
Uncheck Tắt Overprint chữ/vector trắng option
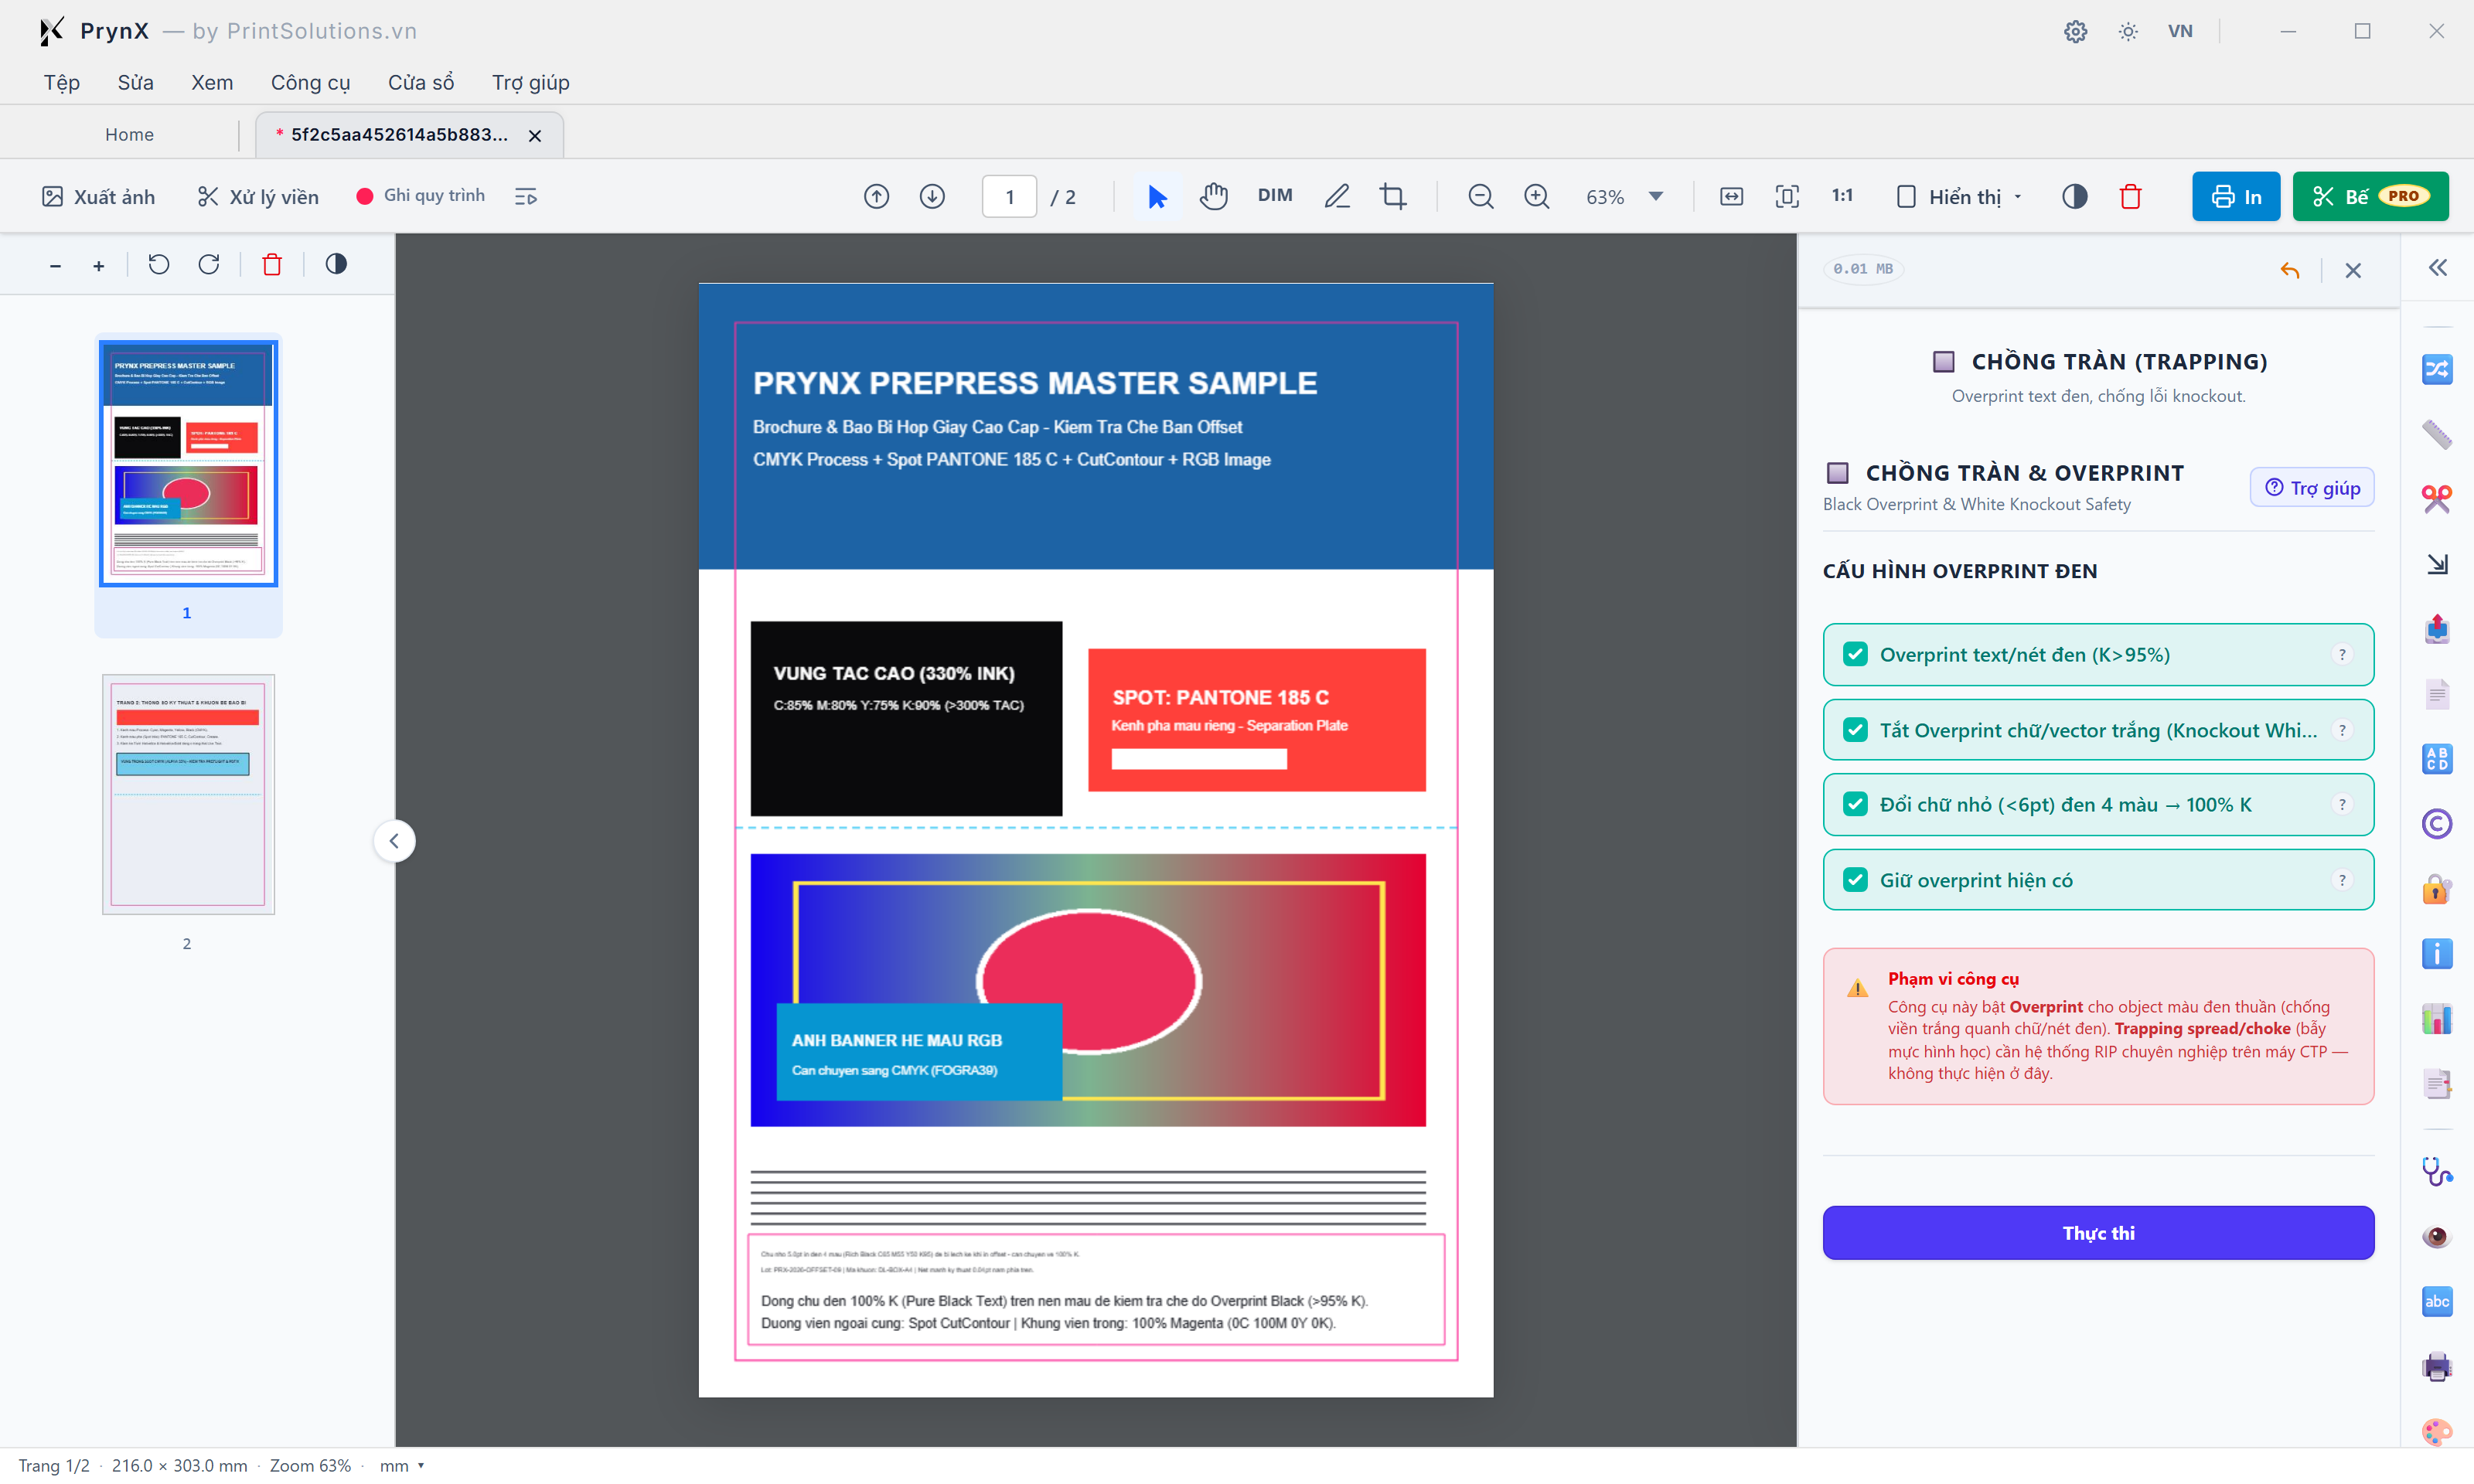click(1855, 730)
